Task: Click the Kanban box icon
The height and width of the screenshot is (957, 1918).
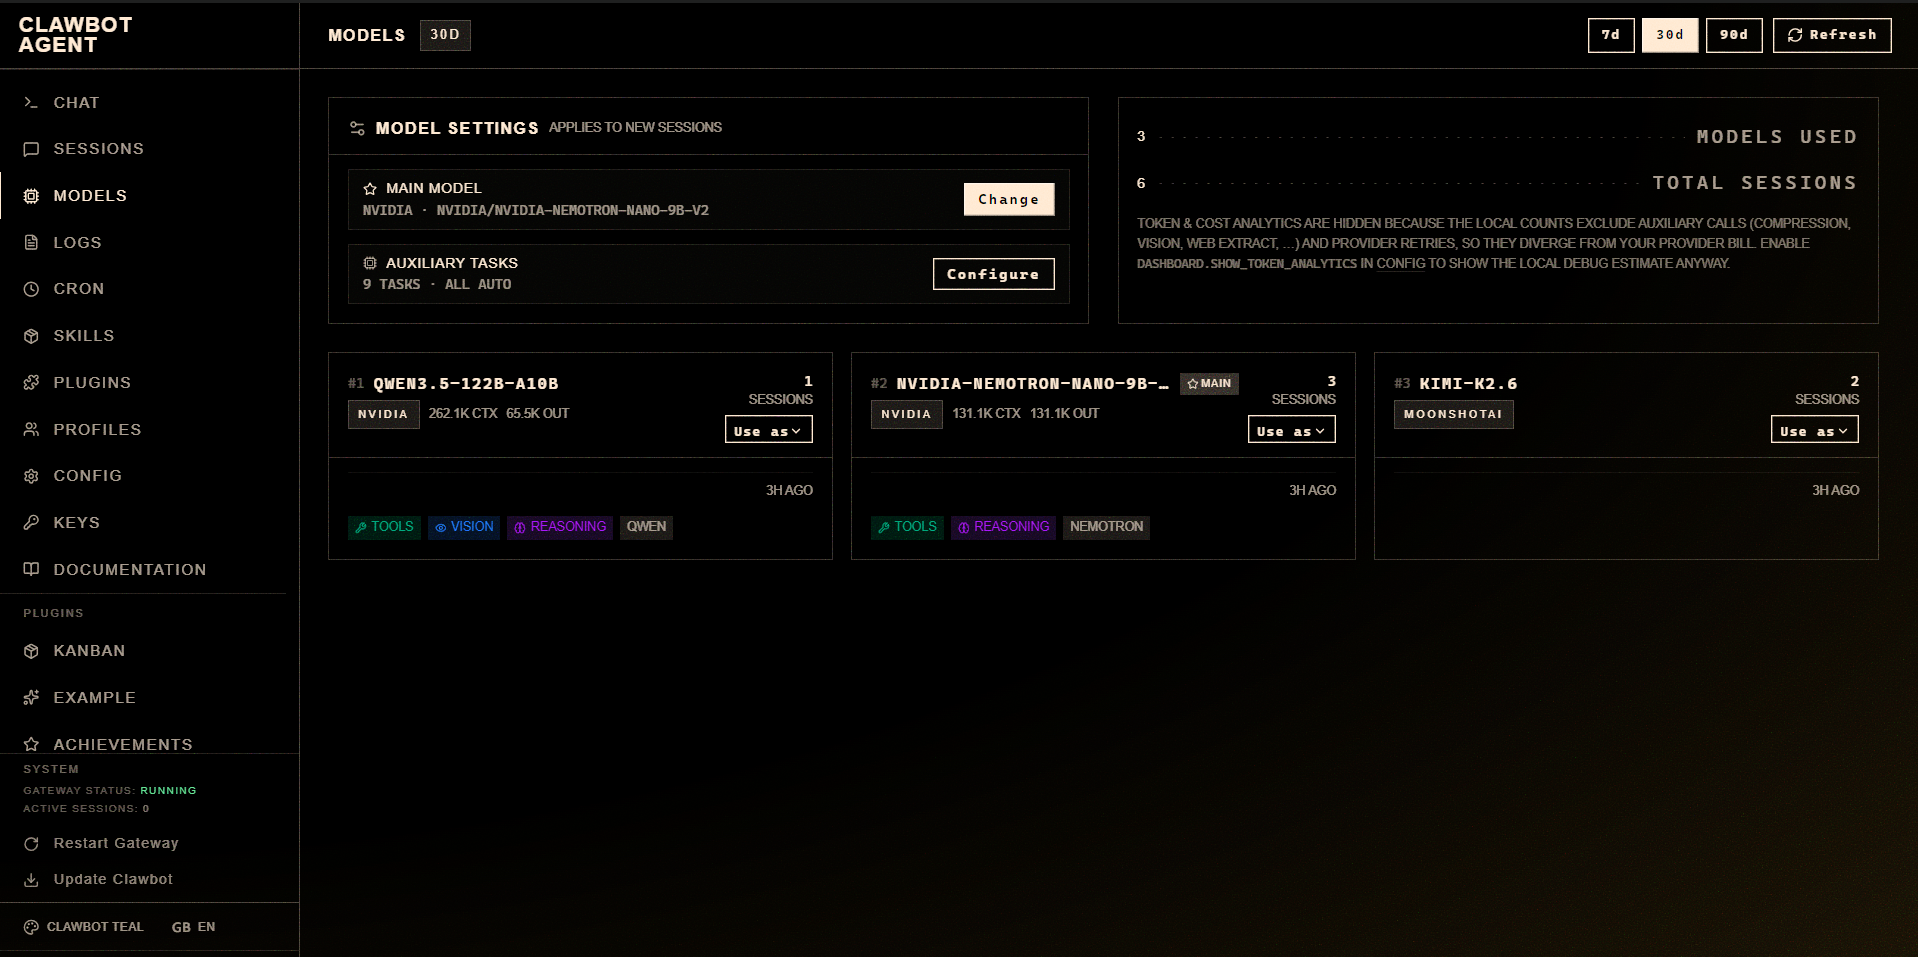Action: pyautogui.click(x=31, y=651)
